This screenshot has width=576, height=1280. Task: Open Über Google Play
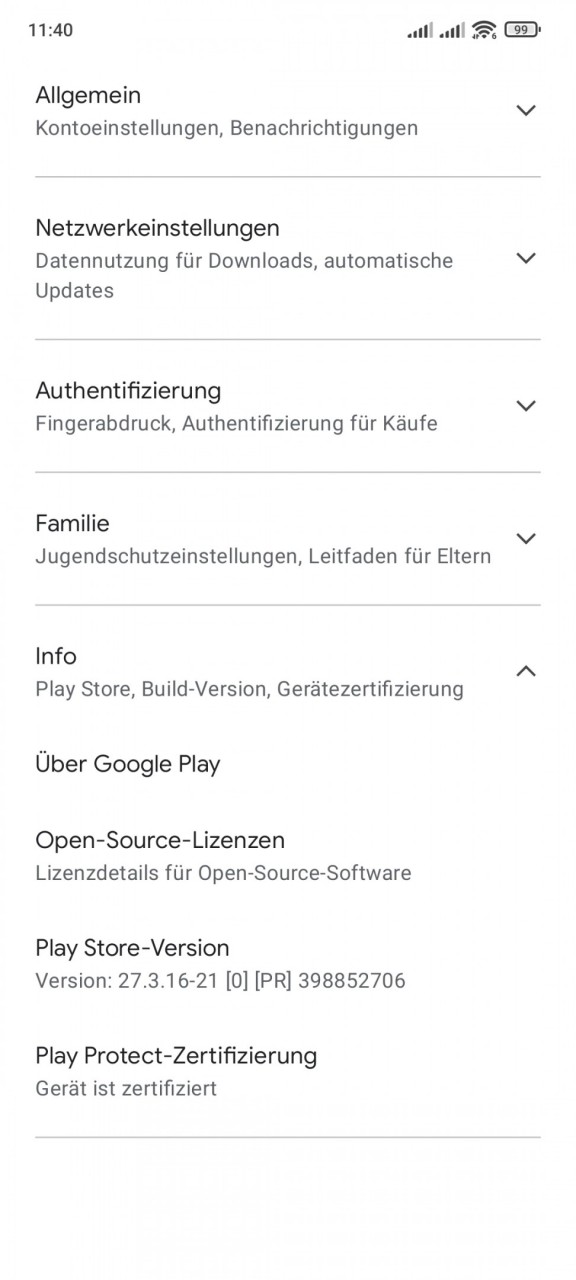pyautogui.click(x=288, y=764)
